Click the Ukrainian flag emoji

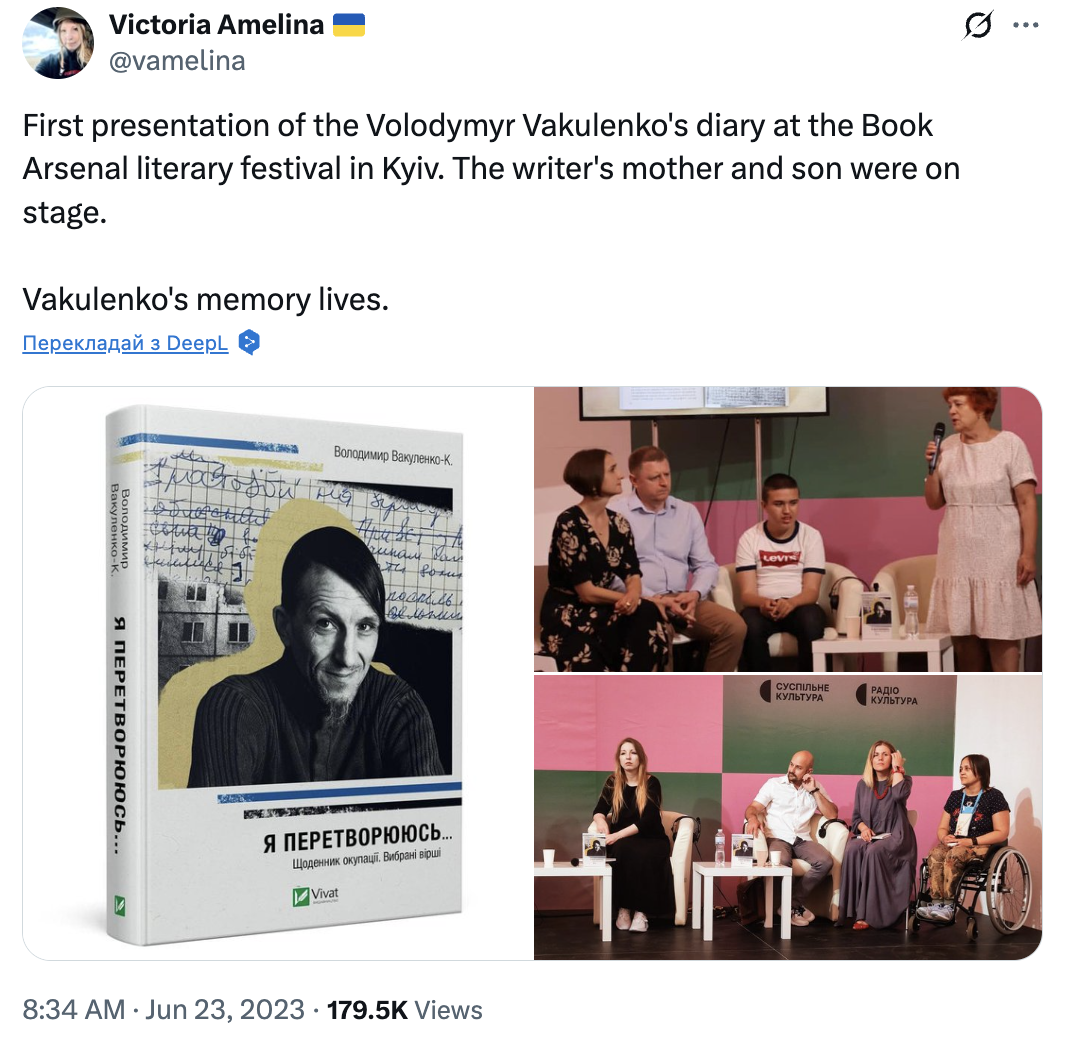[349, 25]
